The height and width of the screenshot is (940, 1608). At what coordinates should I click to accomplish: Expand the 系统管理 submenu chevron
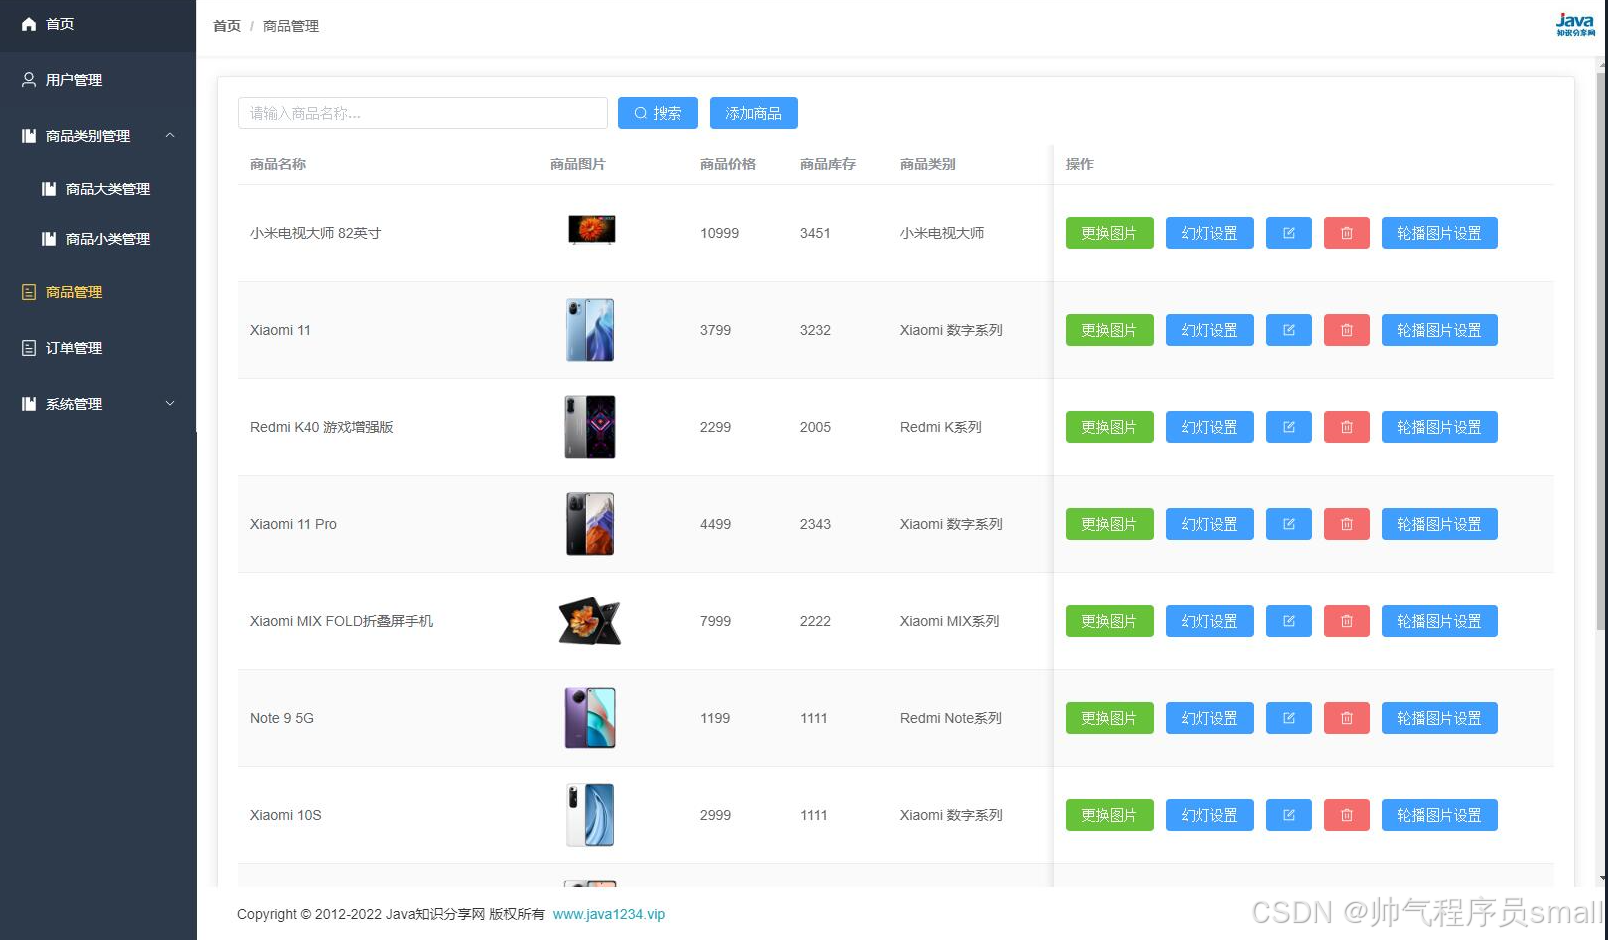coord(170,403)
